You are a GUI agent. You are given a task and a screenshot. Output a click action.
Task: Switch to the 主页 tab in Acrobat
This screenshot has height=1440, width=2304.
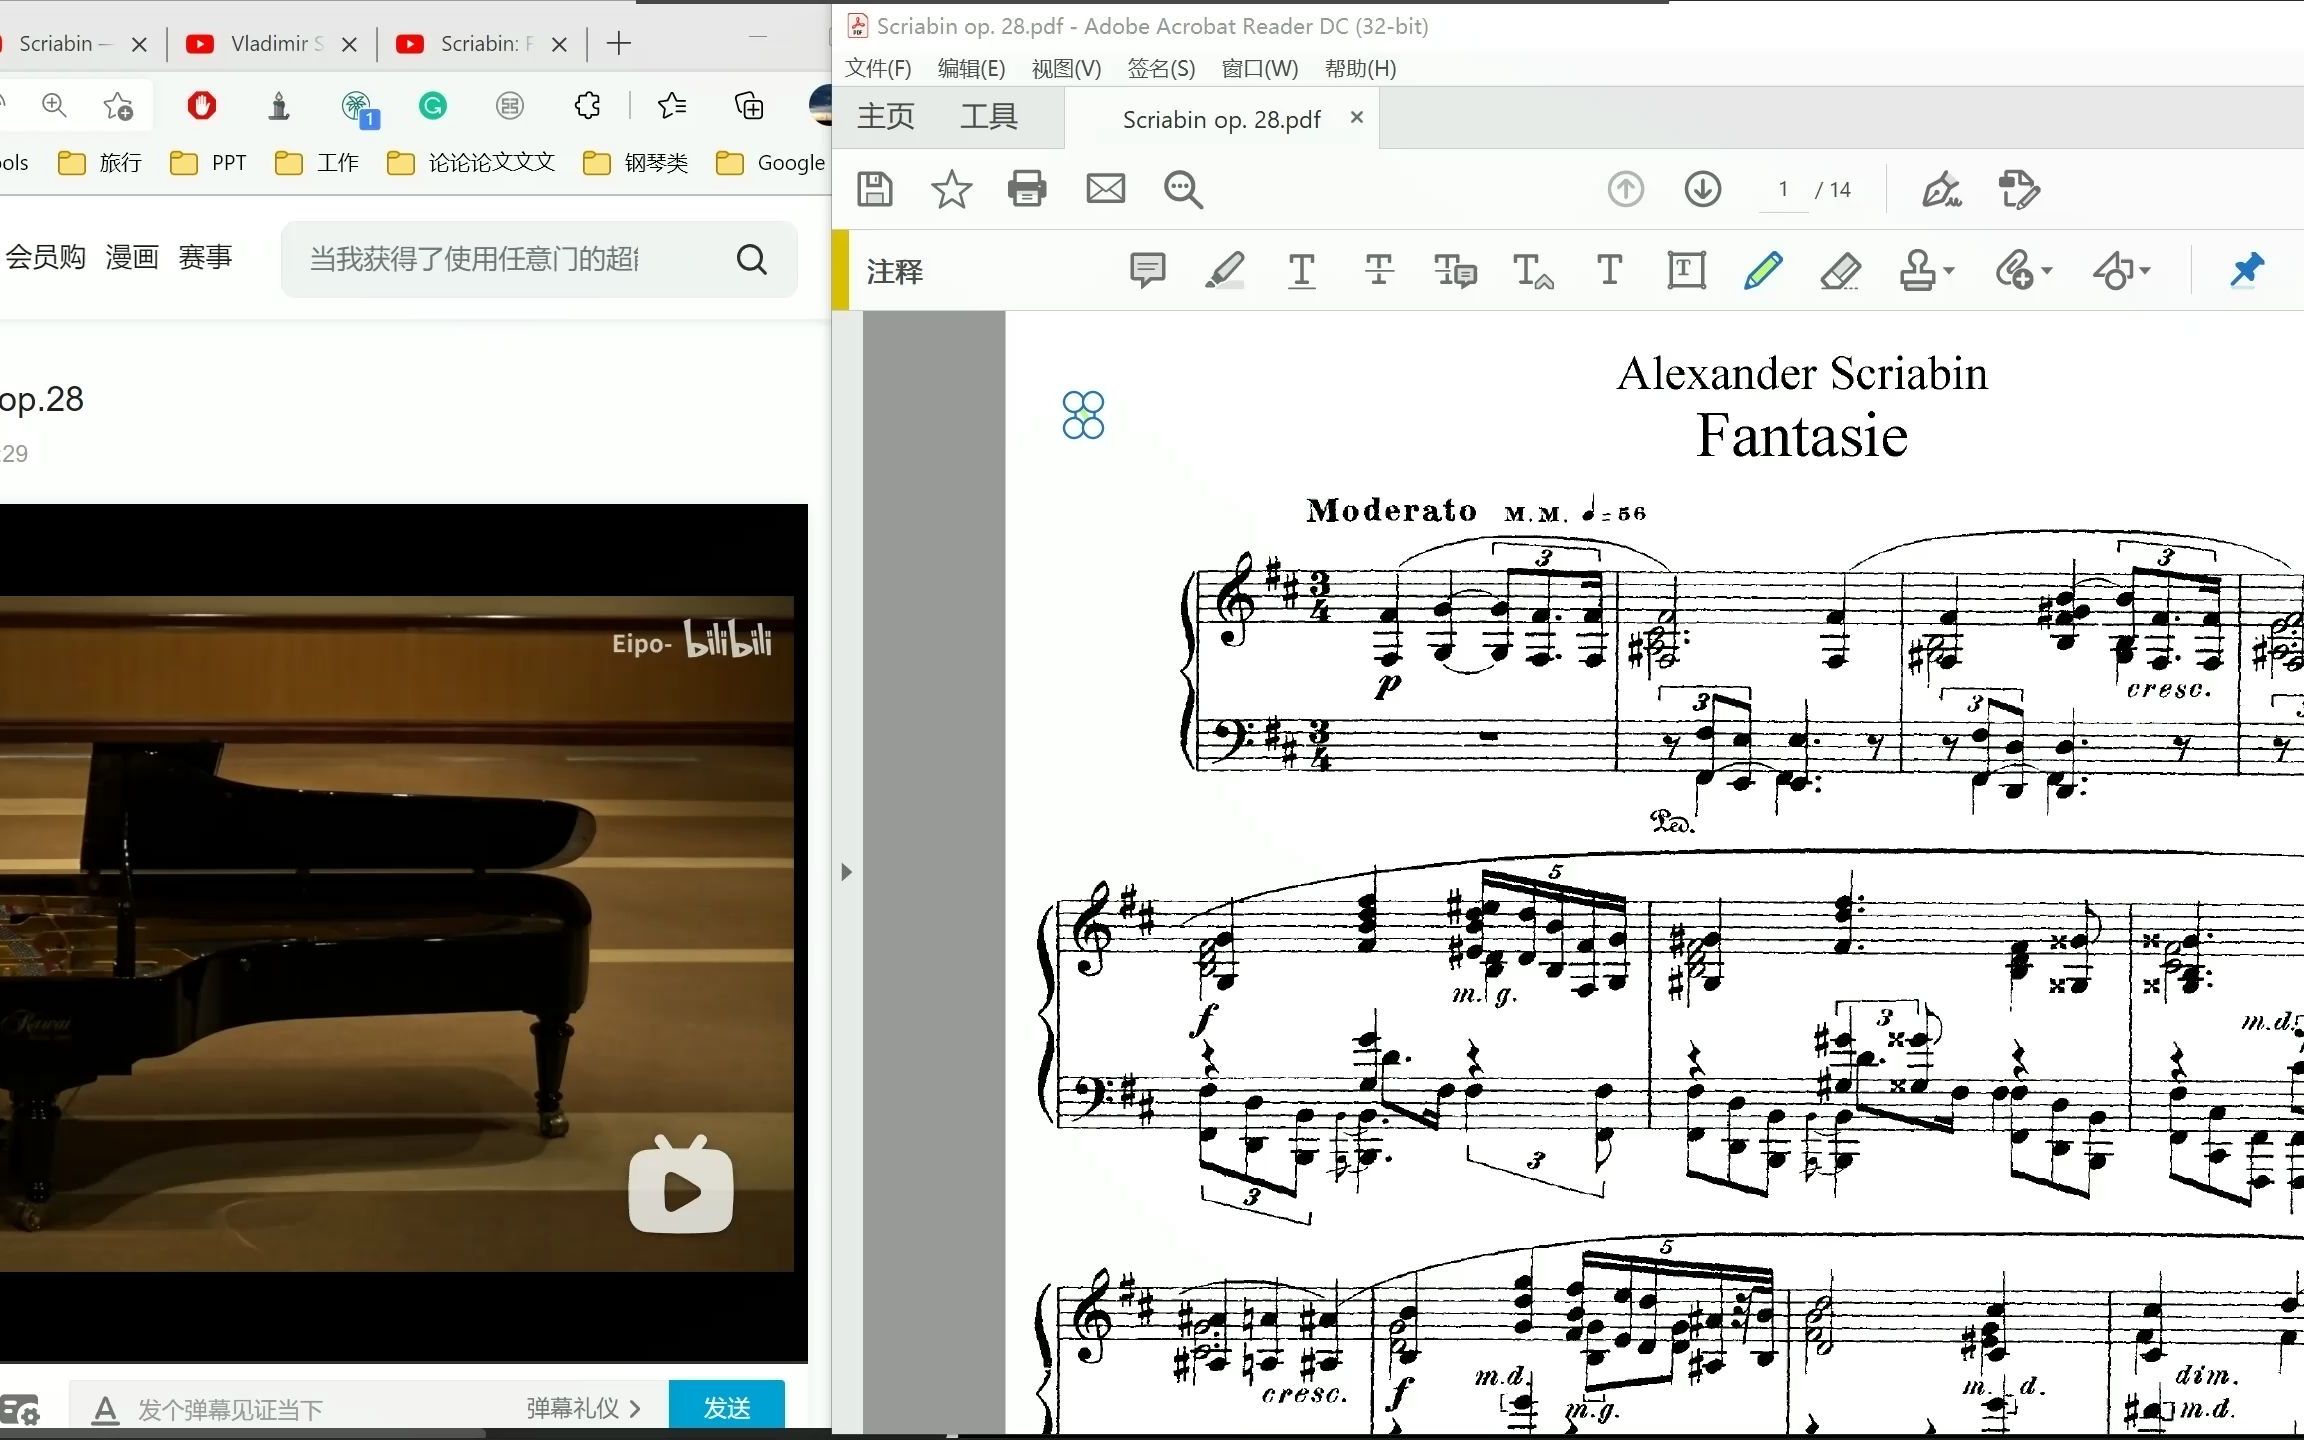[x=886, y=117]
